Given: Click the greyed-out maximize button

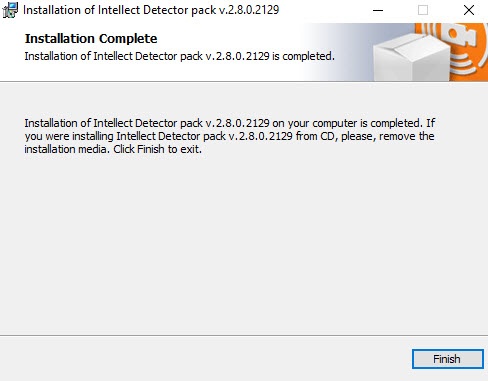Looking at the screenshot, I should tap(423, 10).
